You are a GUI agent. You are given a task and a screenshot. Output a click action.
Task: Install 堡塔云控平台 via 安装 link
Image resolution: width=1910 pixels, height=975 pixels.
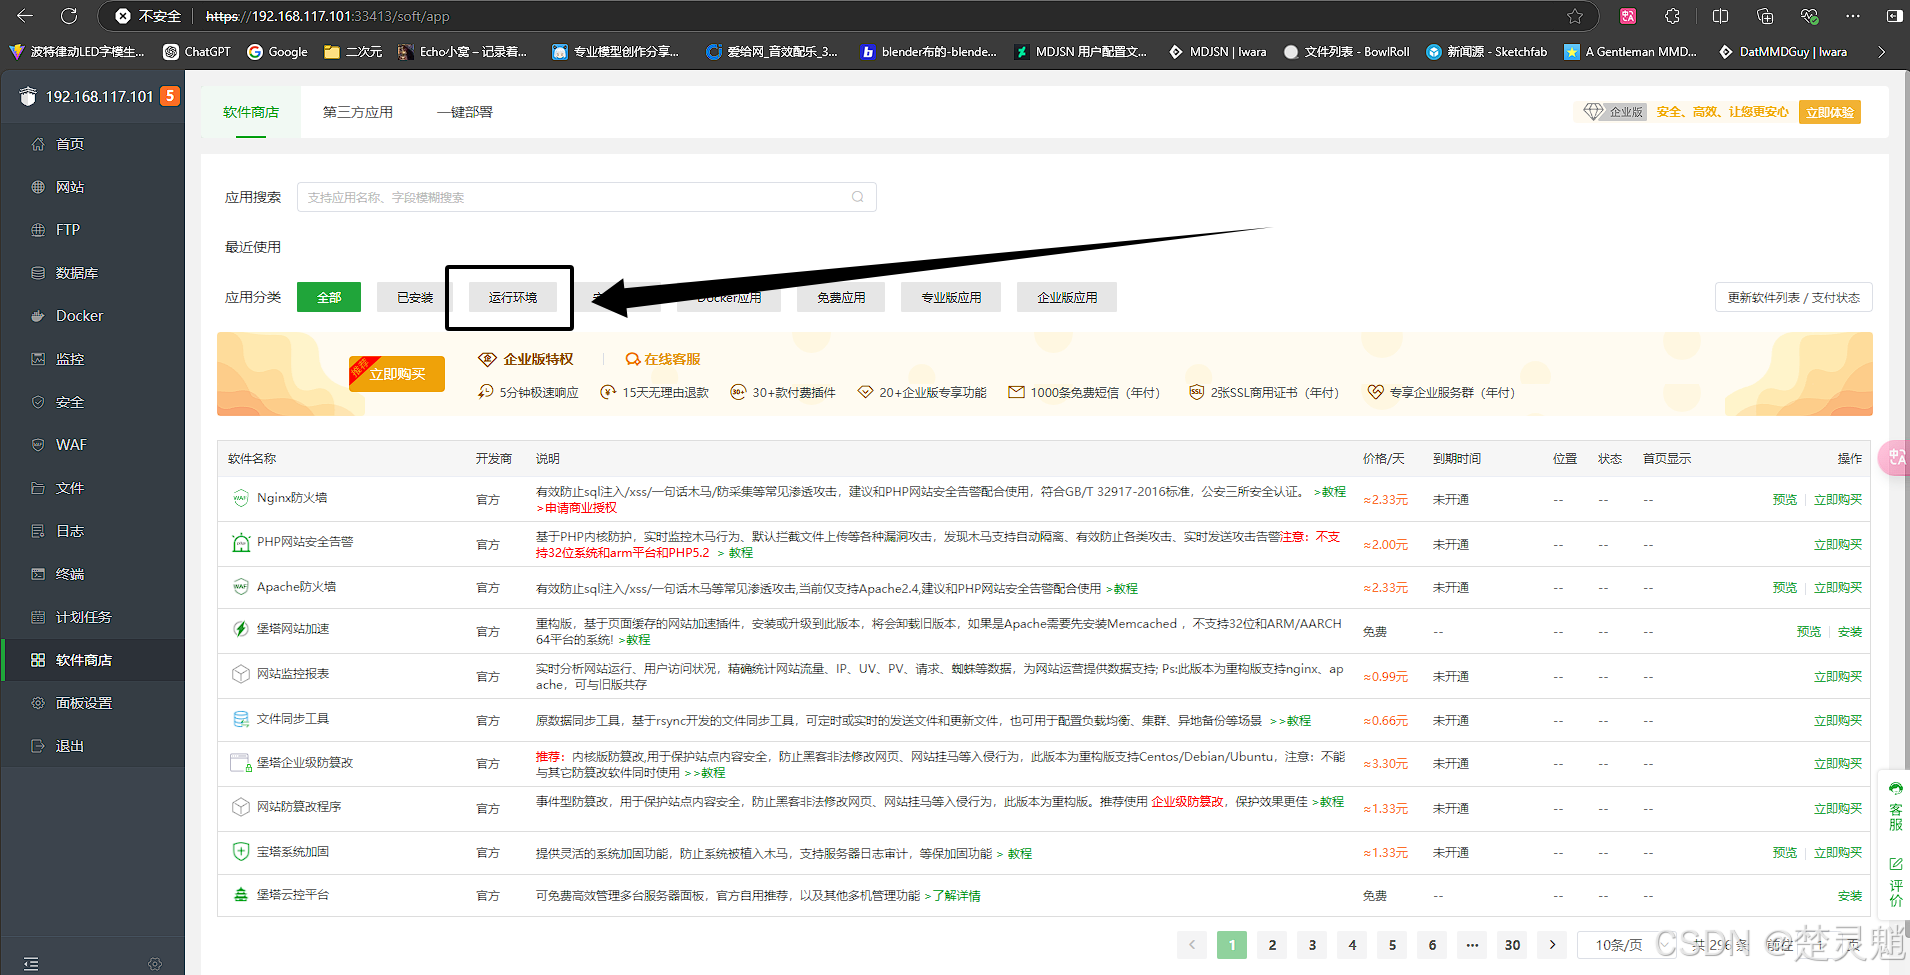coord(1850,896)
